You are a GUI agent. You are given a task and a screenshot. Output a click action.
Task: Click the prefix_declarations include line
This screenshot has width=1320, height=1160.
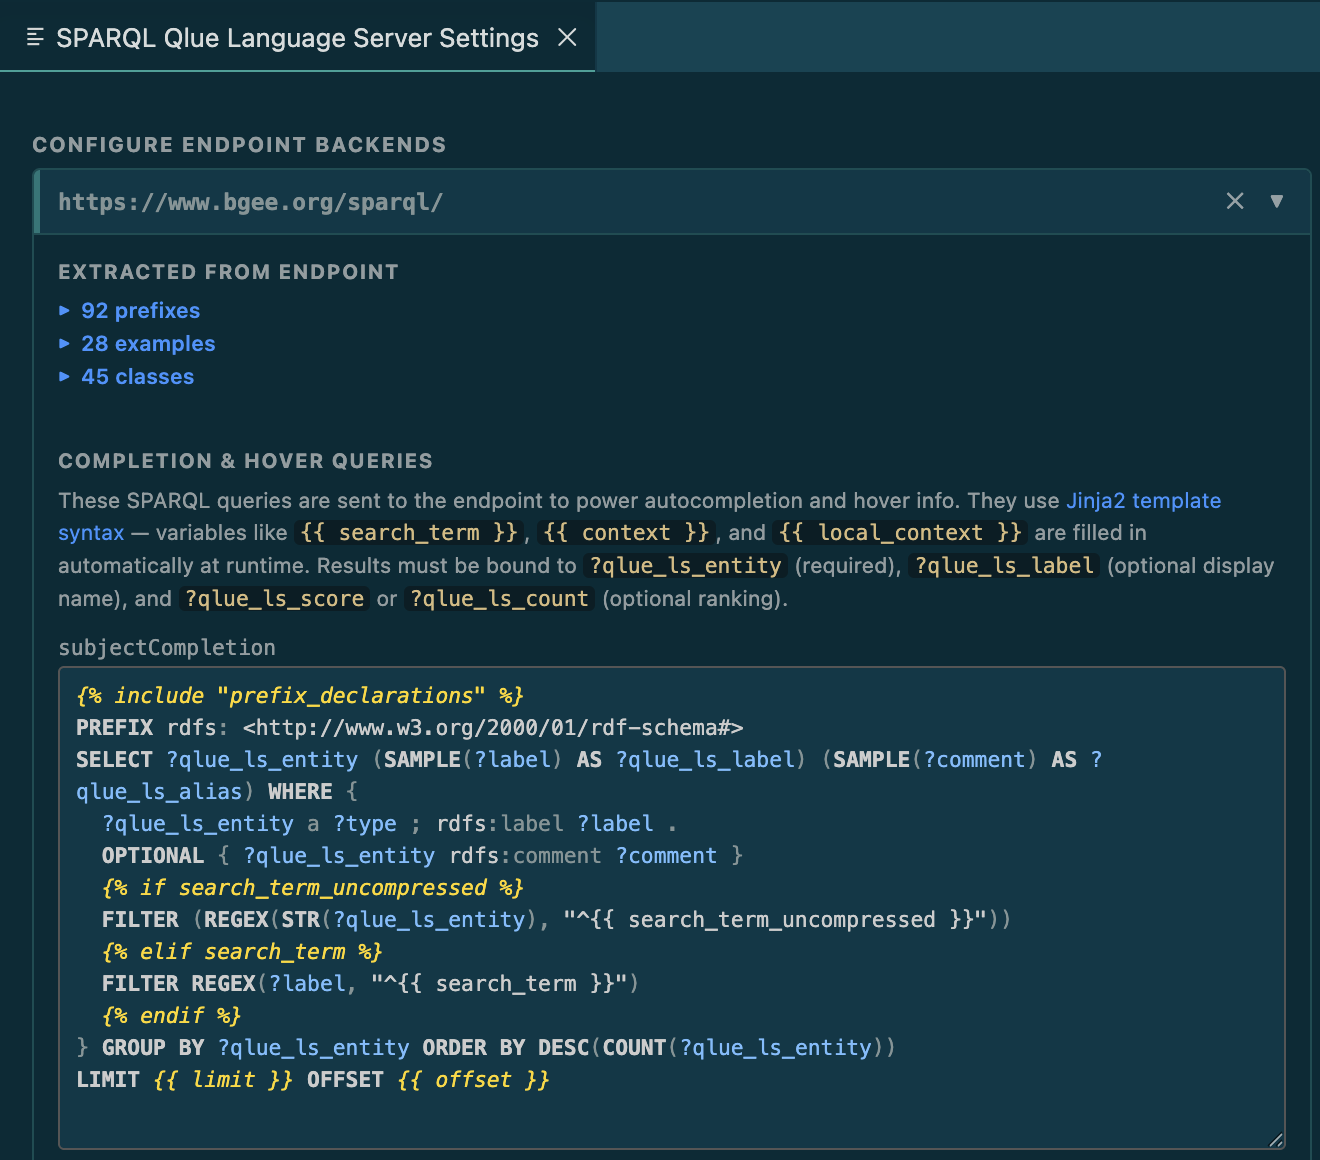click(300, 696)
